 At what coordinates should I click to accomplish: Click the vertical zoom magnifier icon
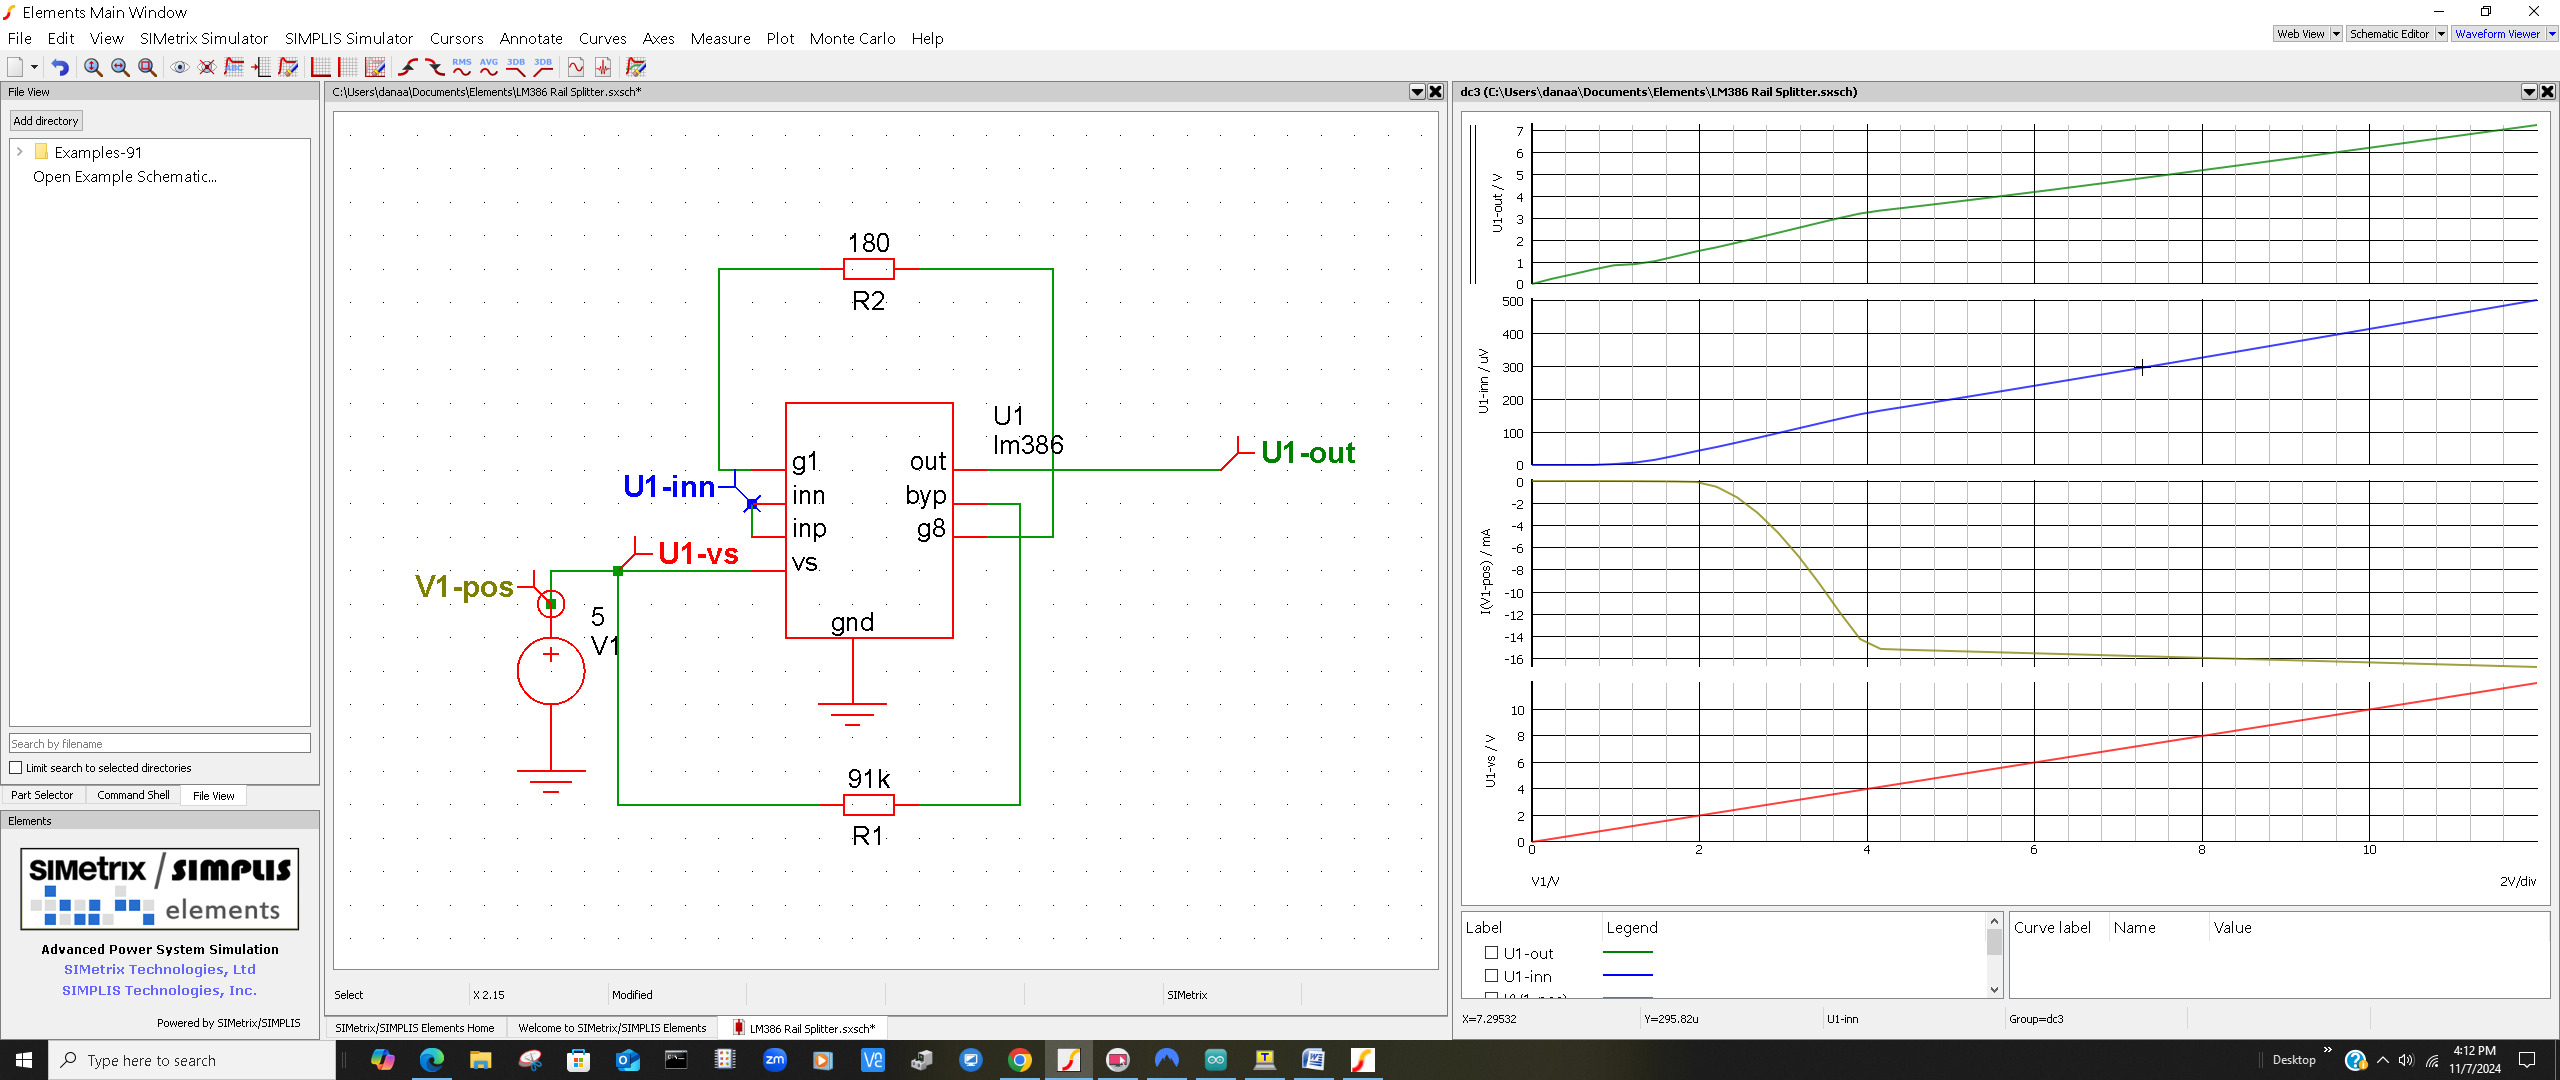click(93, 67)
